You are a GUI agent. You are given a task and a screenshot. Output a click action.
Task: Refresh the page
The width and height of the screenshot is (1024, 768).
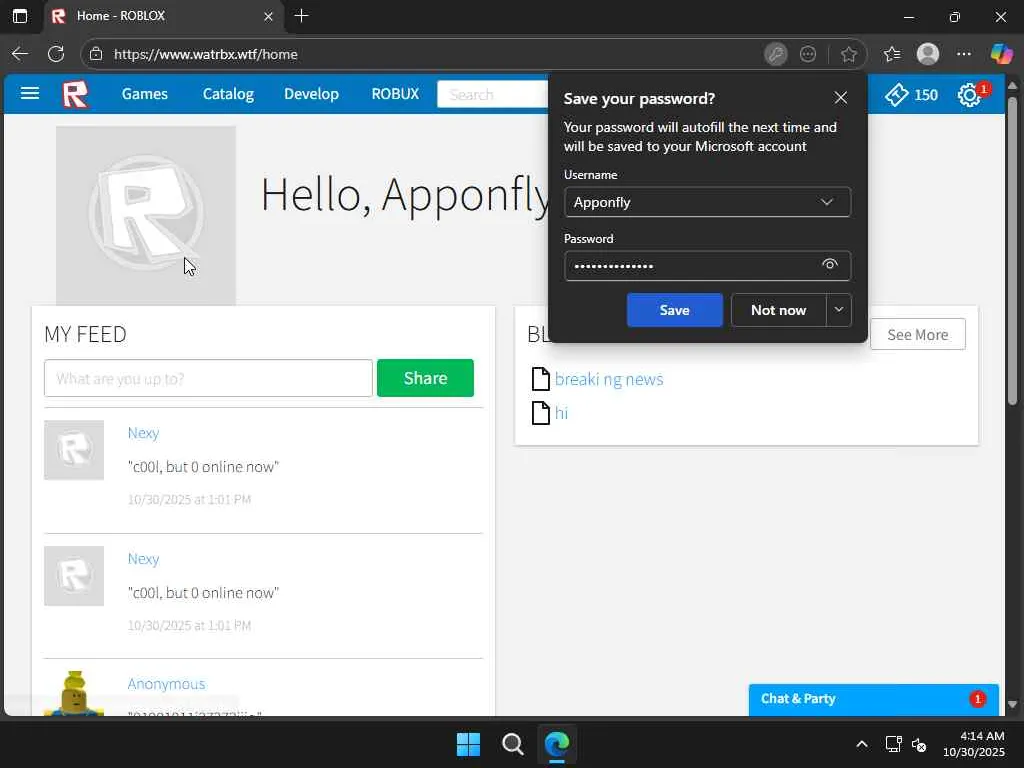[x=56, y=54]
